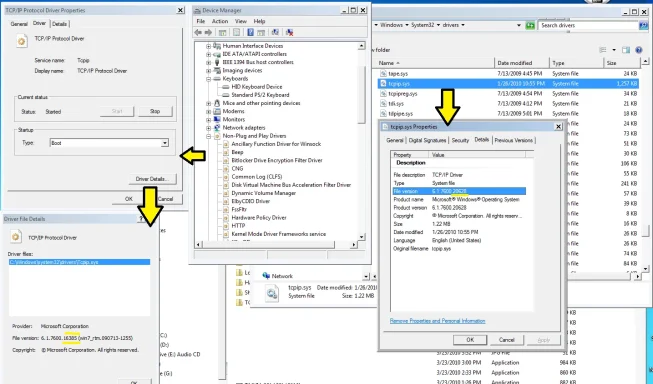653x384 pixels.
Task: Select Kernel Mode Driver Frameworks service entry
Action: point(279,234)
